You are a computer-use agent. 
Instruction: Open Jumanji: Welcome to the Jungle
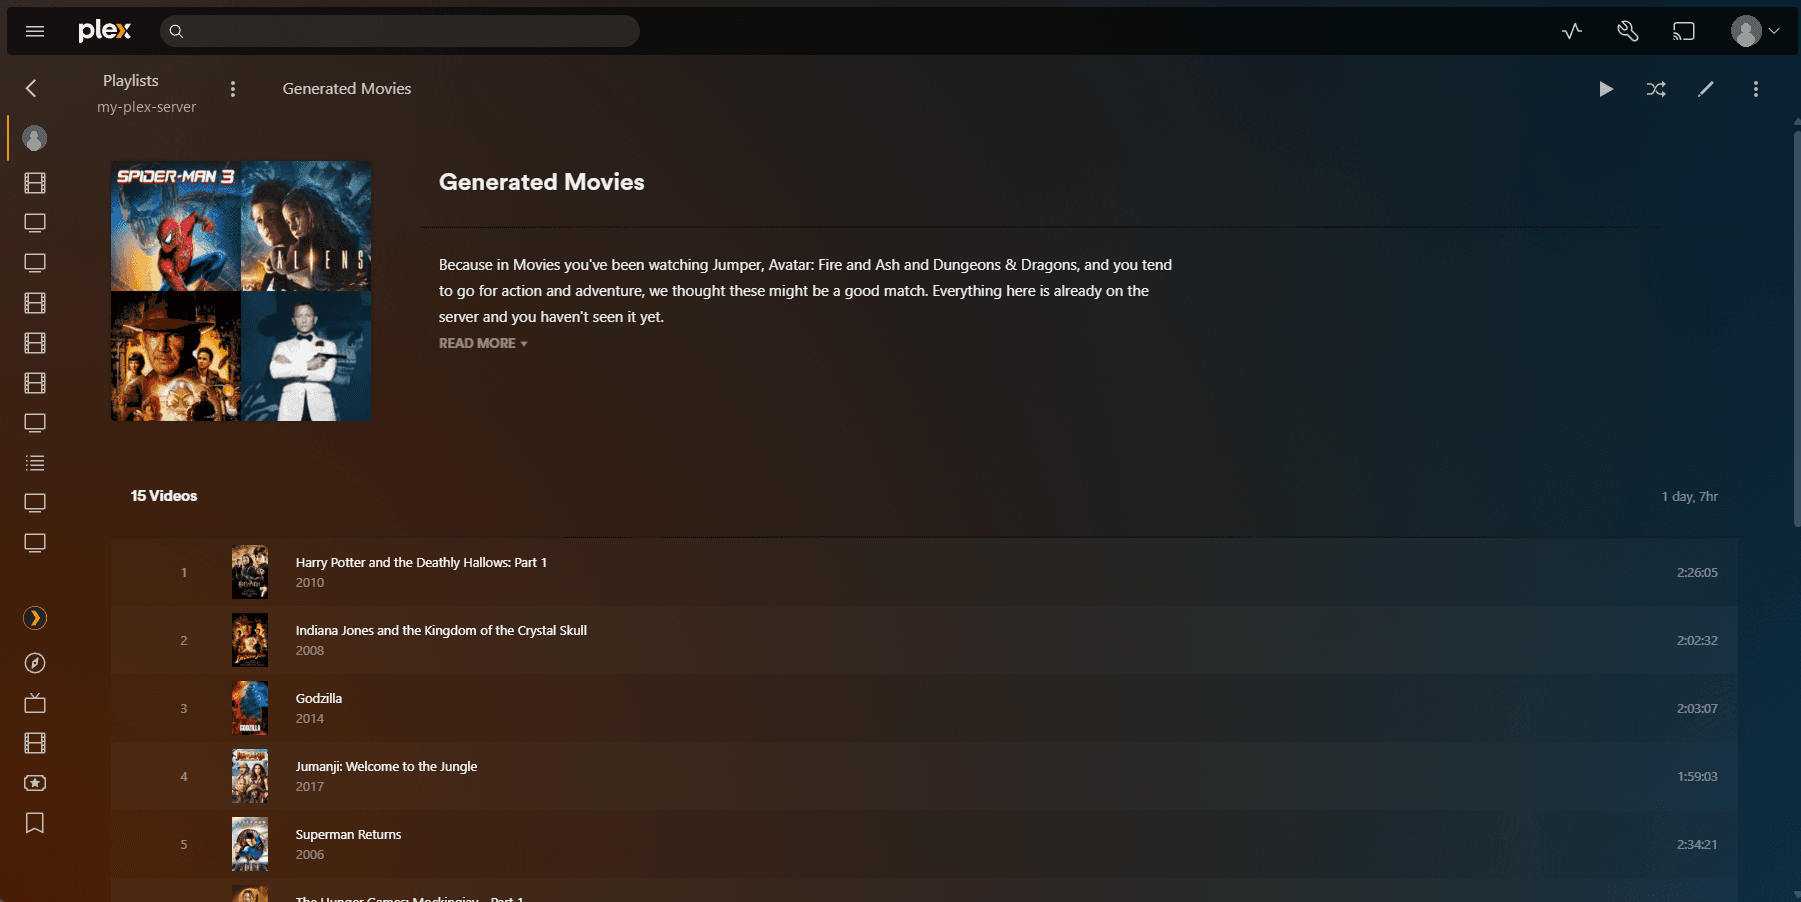point(386,767)
